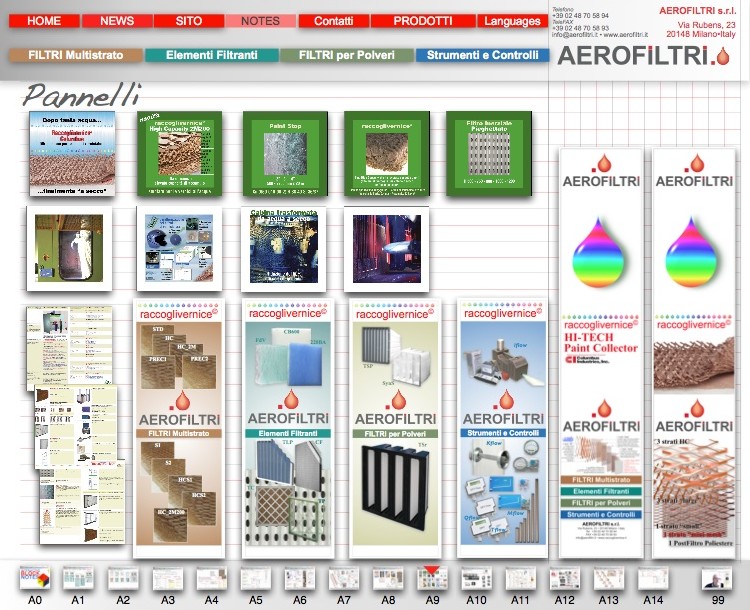Jump to page A6 thumbnail
This screenshot has height=610, width=750.
click(x=299, y=578)
